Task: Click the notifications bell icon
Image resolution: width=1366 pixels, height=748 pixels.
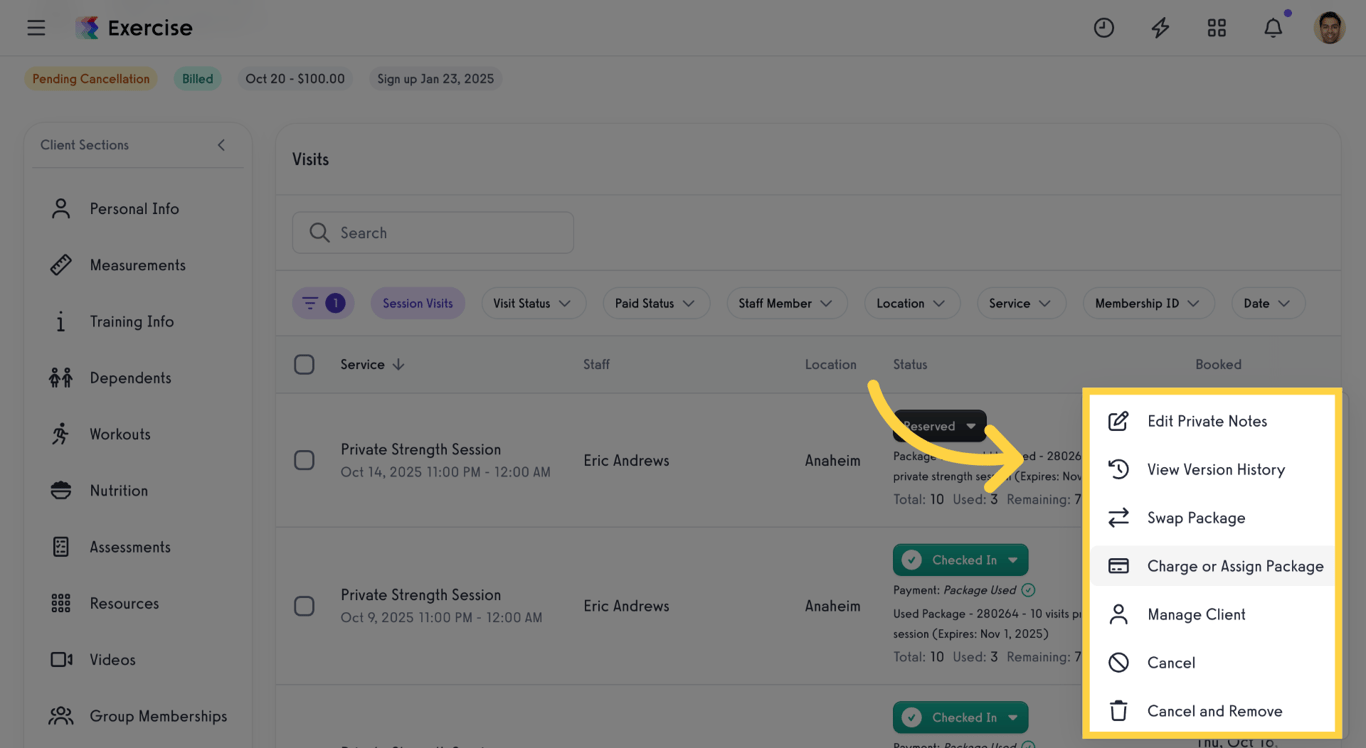Action: click(x=1273, y=28)
